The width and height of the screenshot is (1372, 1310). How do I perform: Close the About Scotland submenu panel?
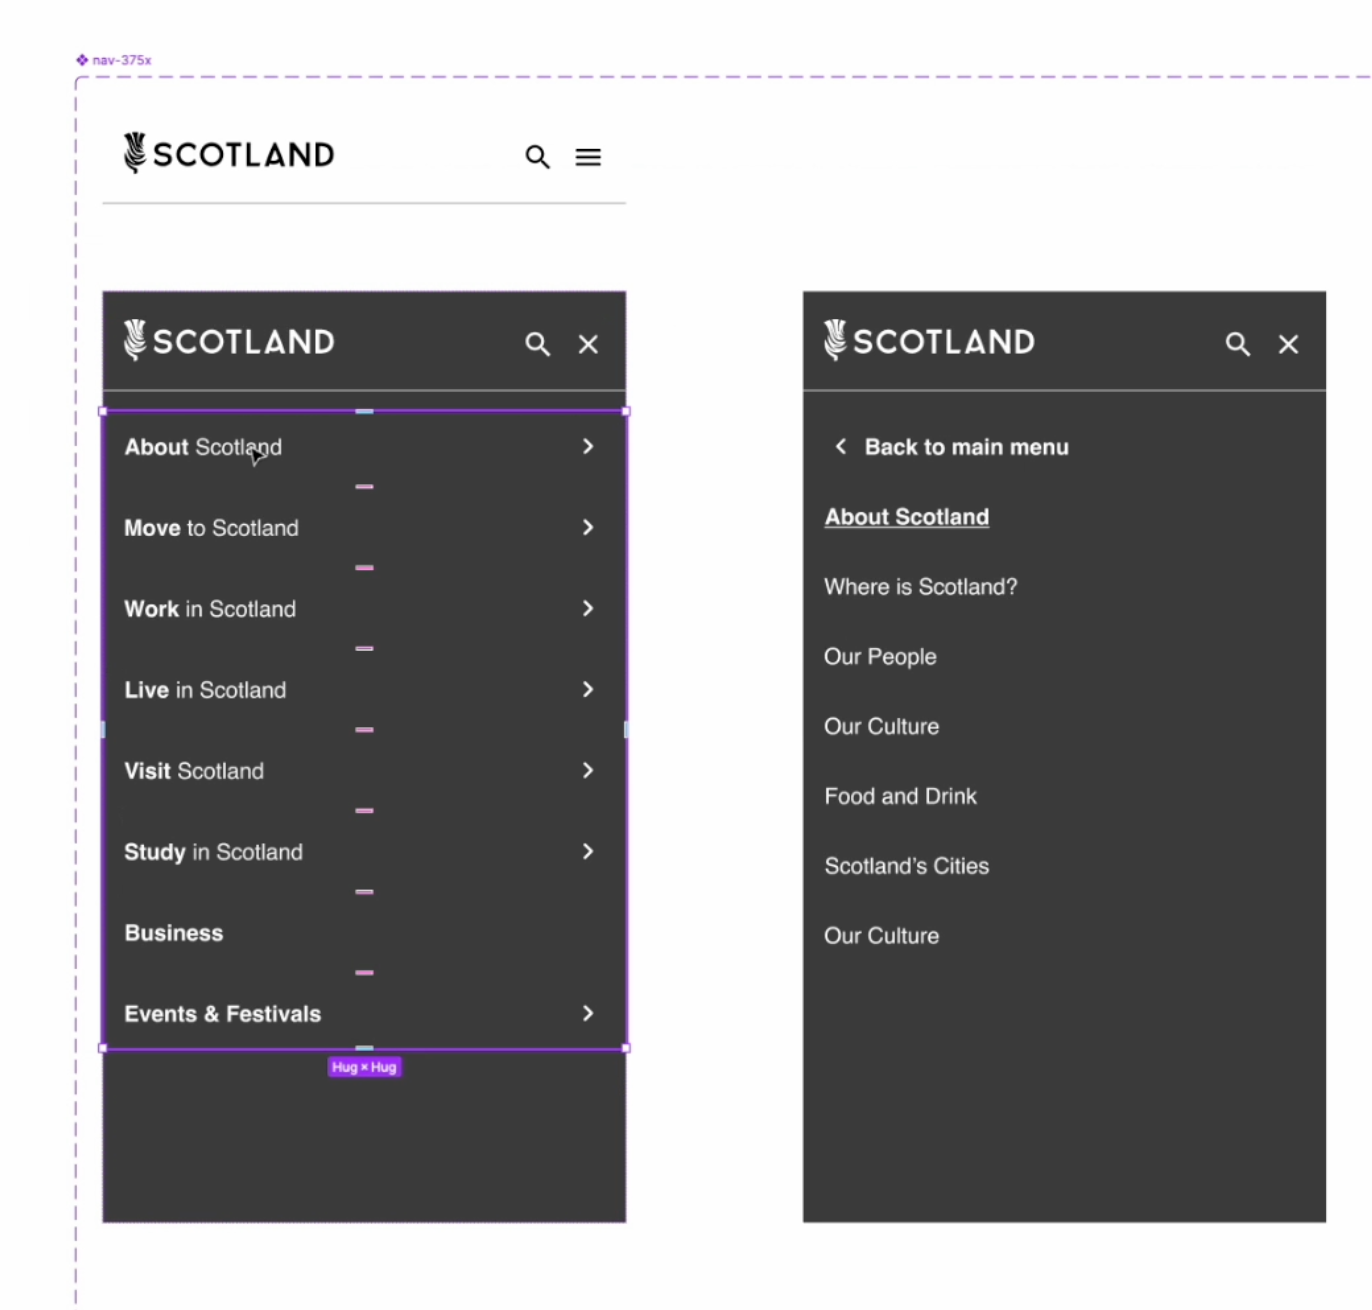pos(1288,344)
